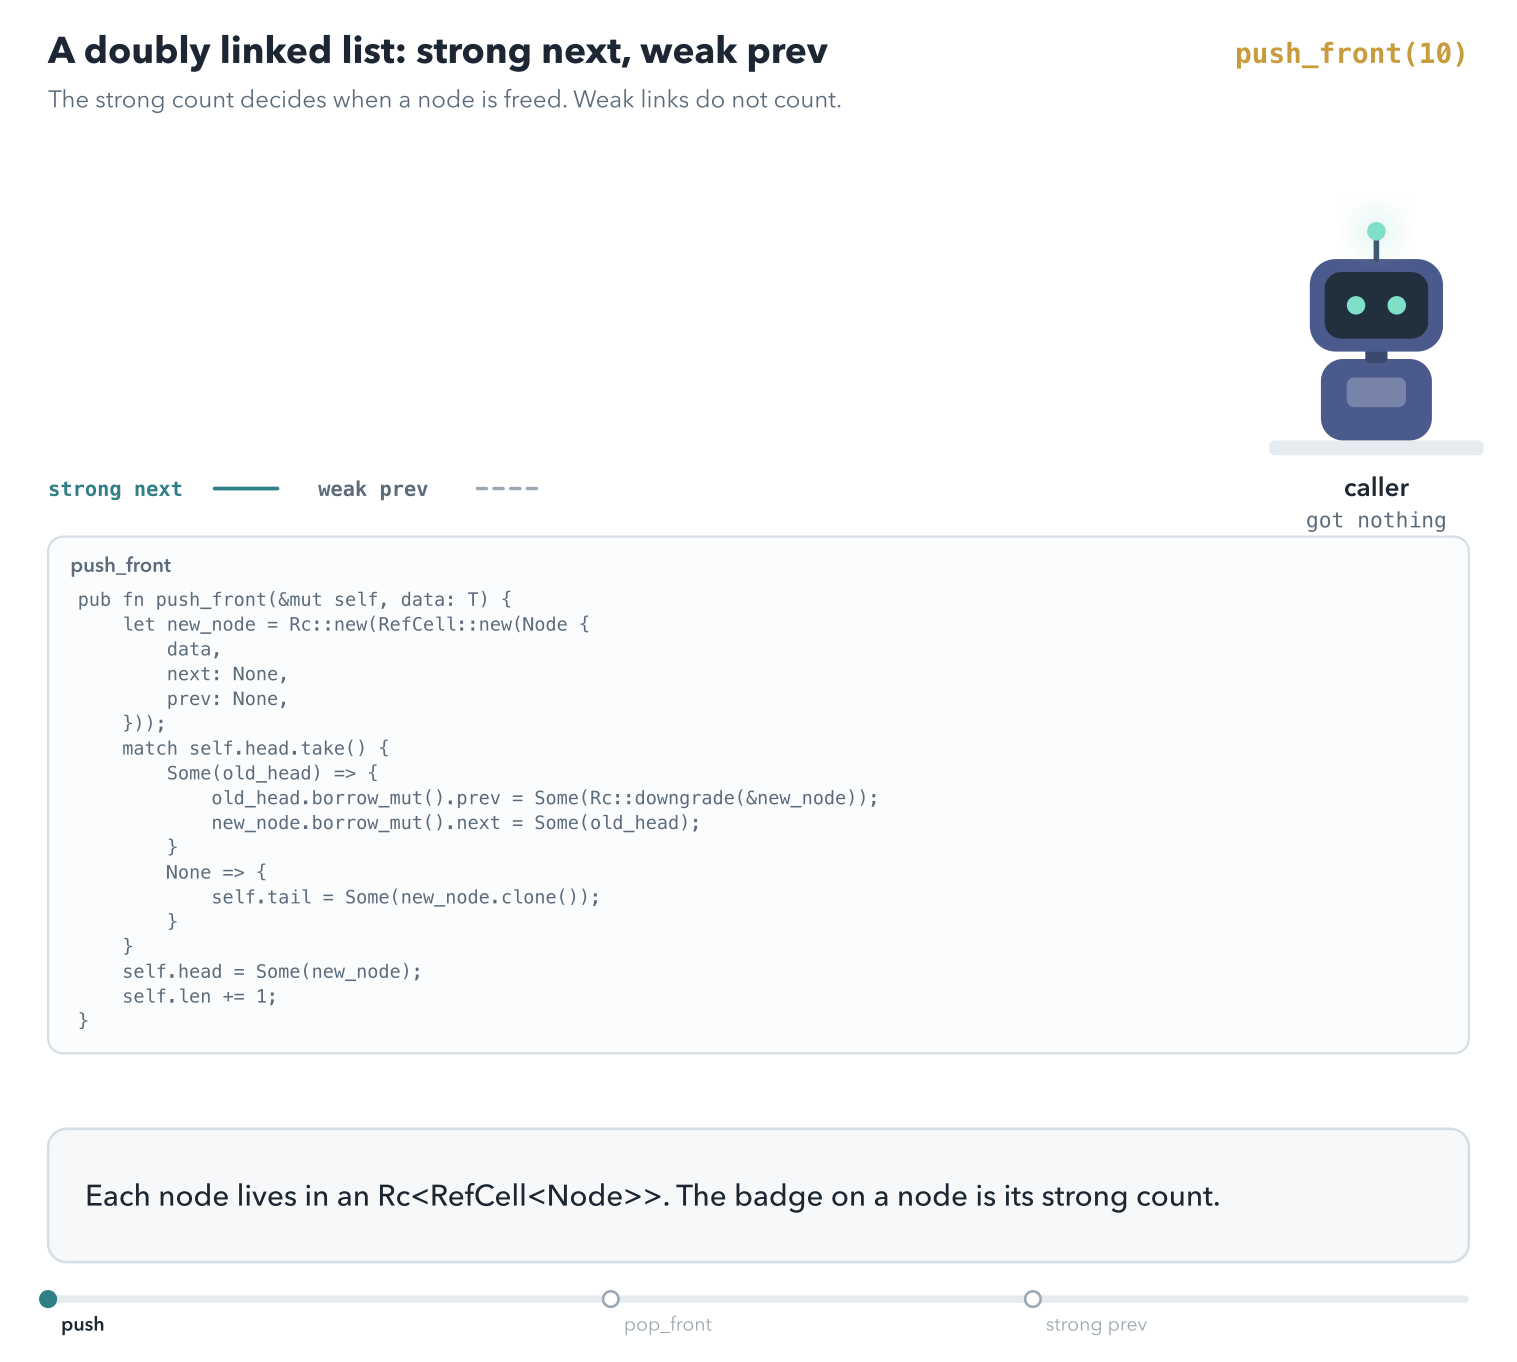Click the "new_node.borrow_mut().next" assignment line
Screen dimensions: 1517x1362
click(x=456, y=823)
